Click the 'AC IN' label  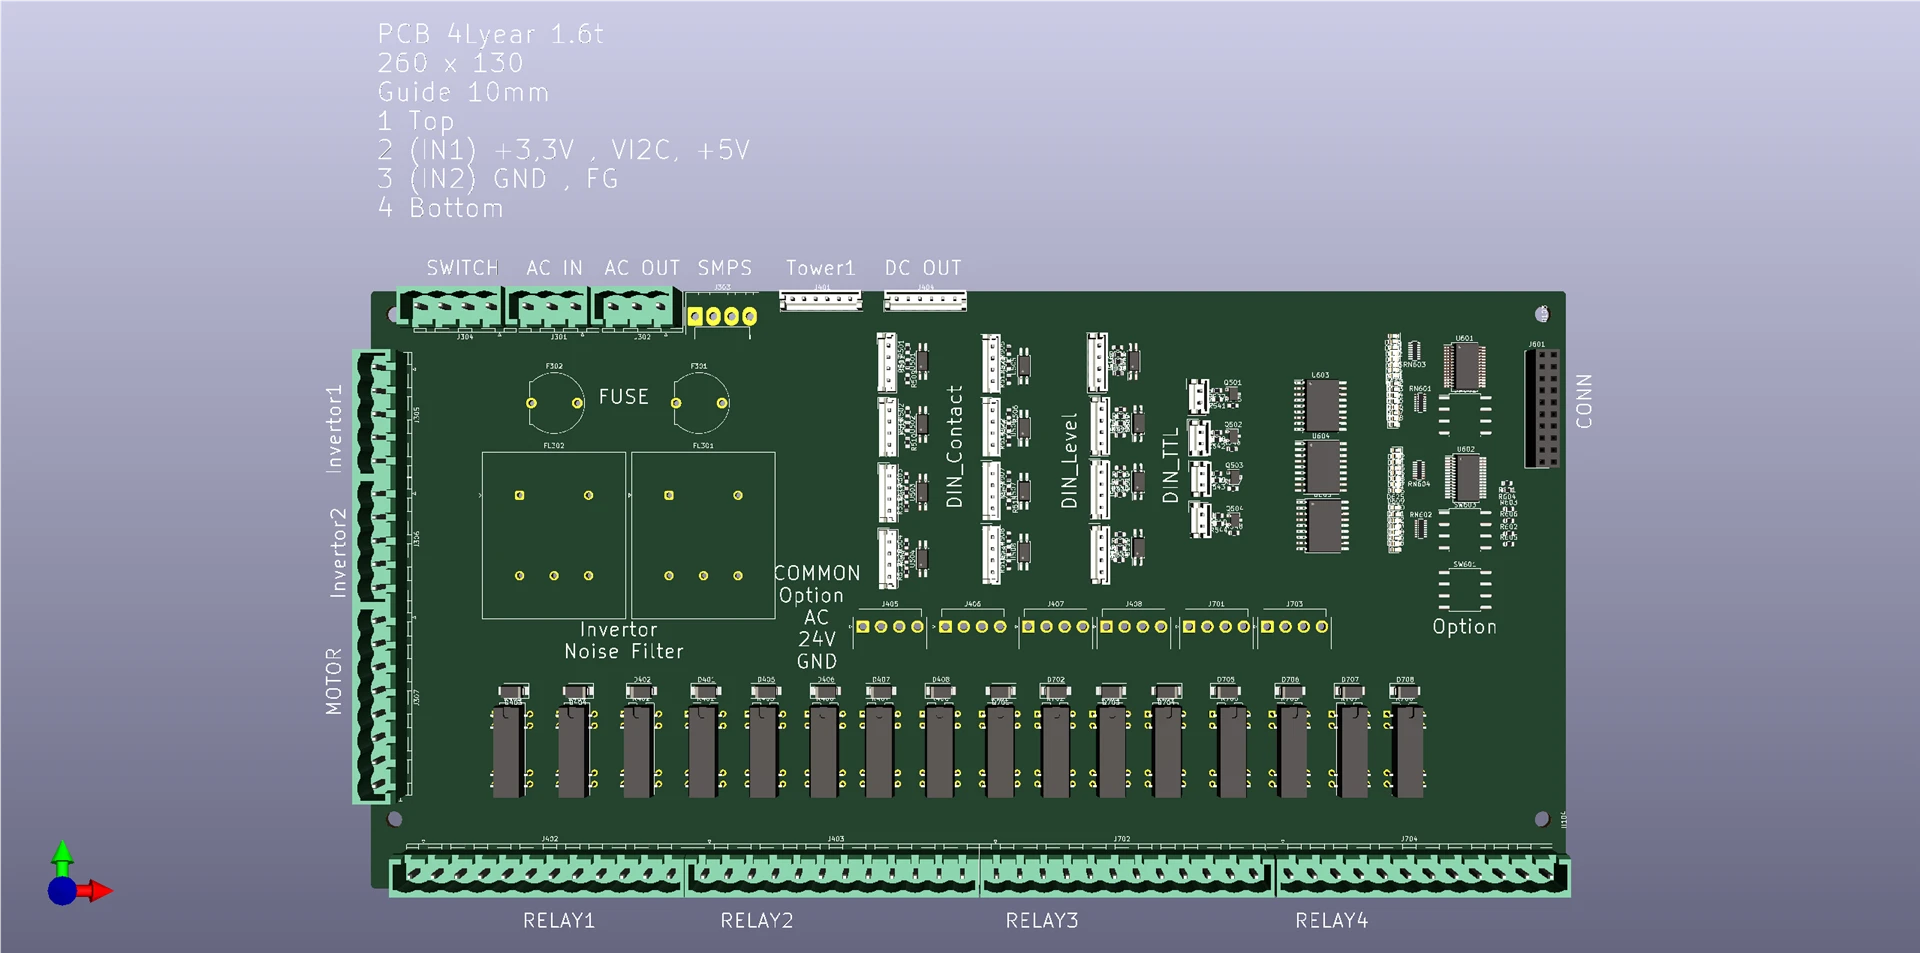pos(554,268)
